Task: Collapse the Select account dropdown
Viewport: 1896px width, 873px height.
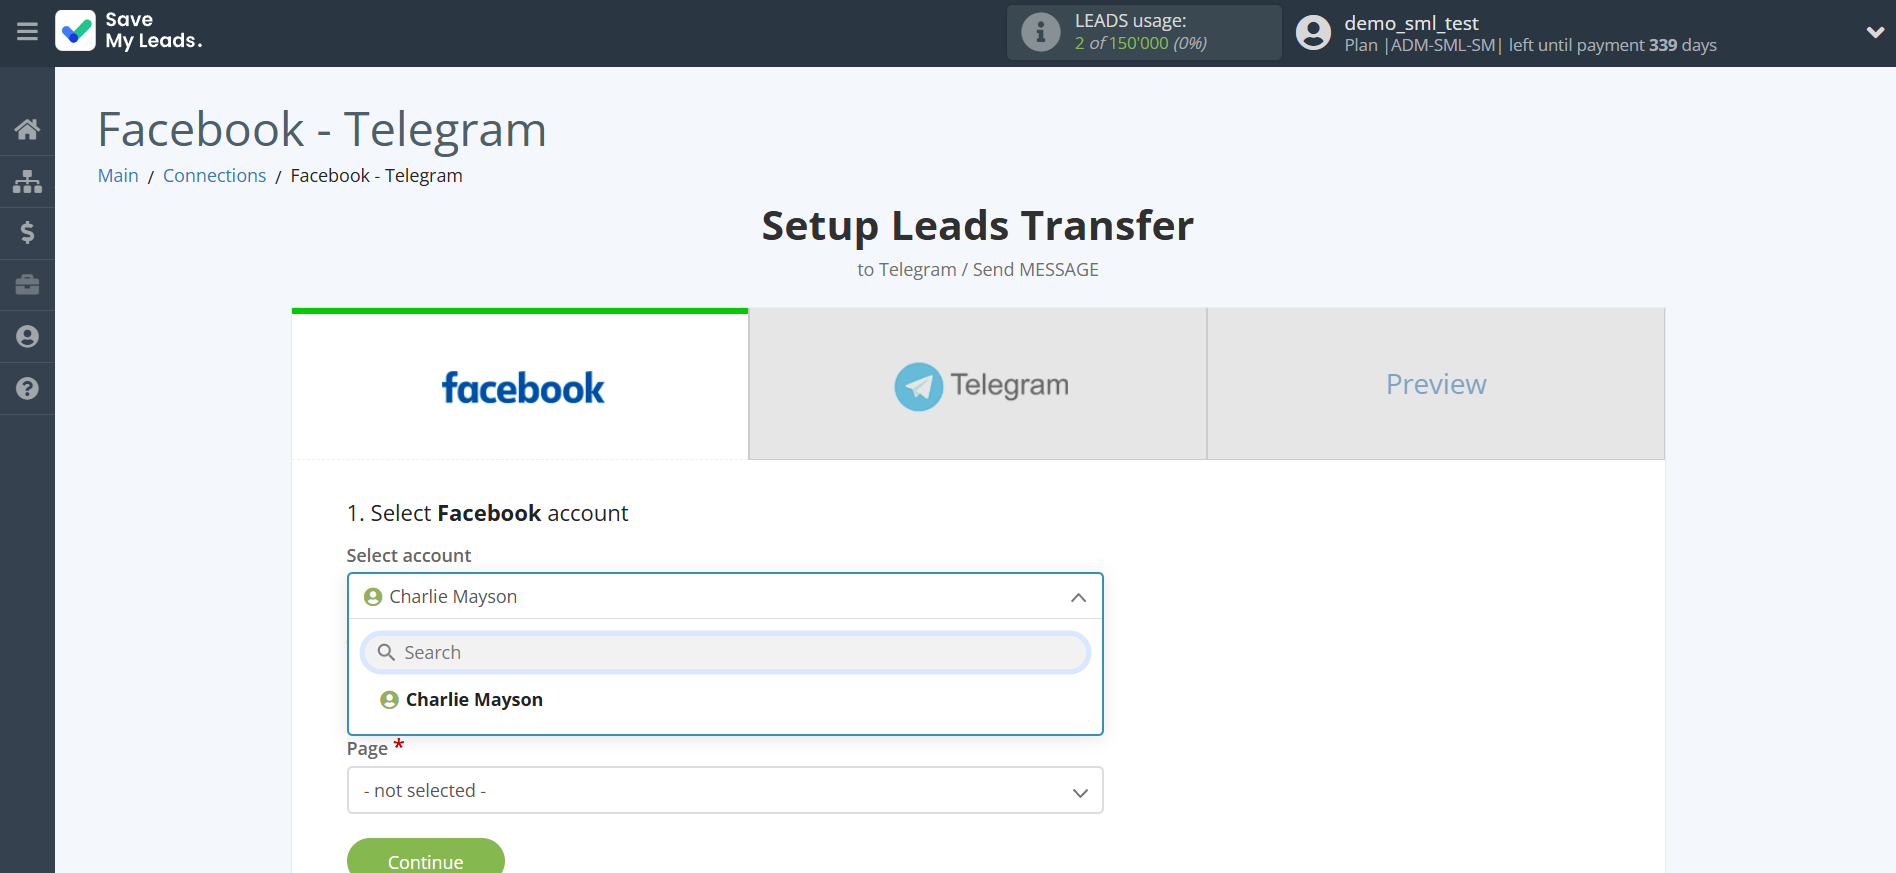Action: click(x=1077, y=597)
